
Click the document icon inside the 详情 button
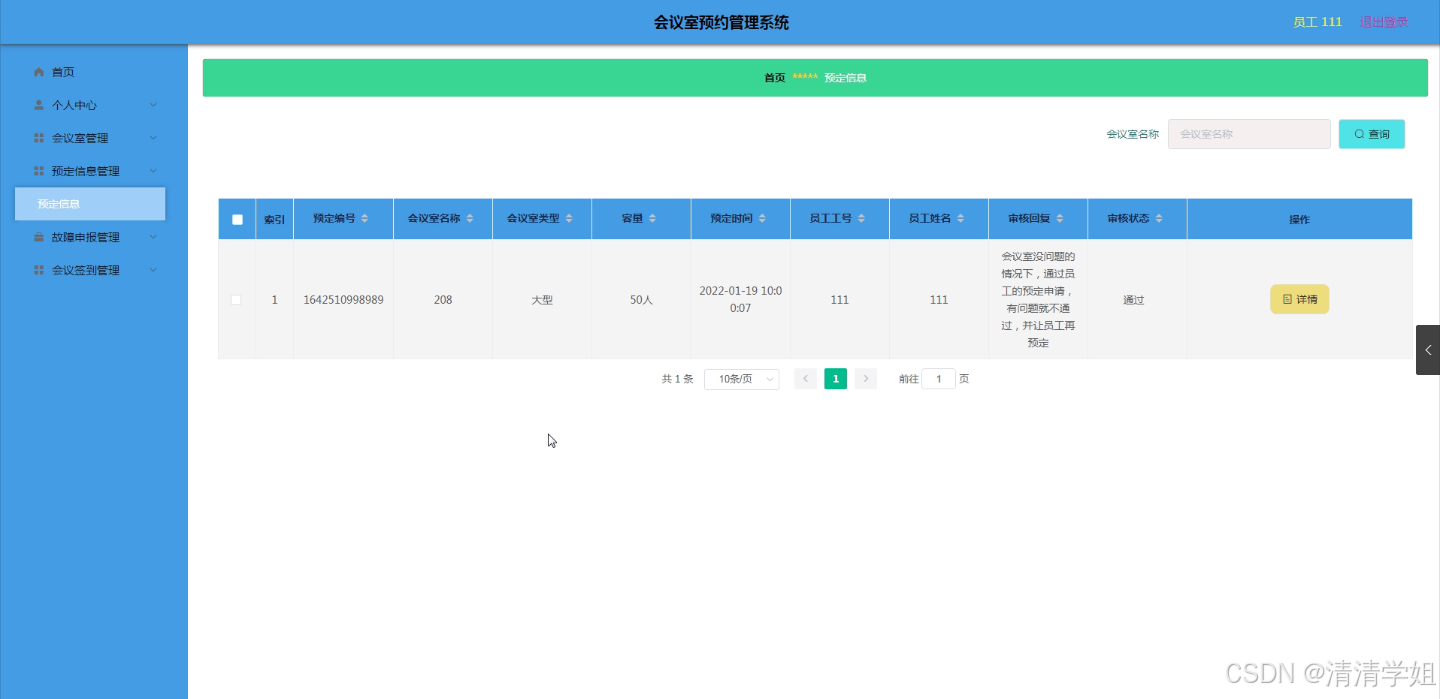click(1286, 299)
